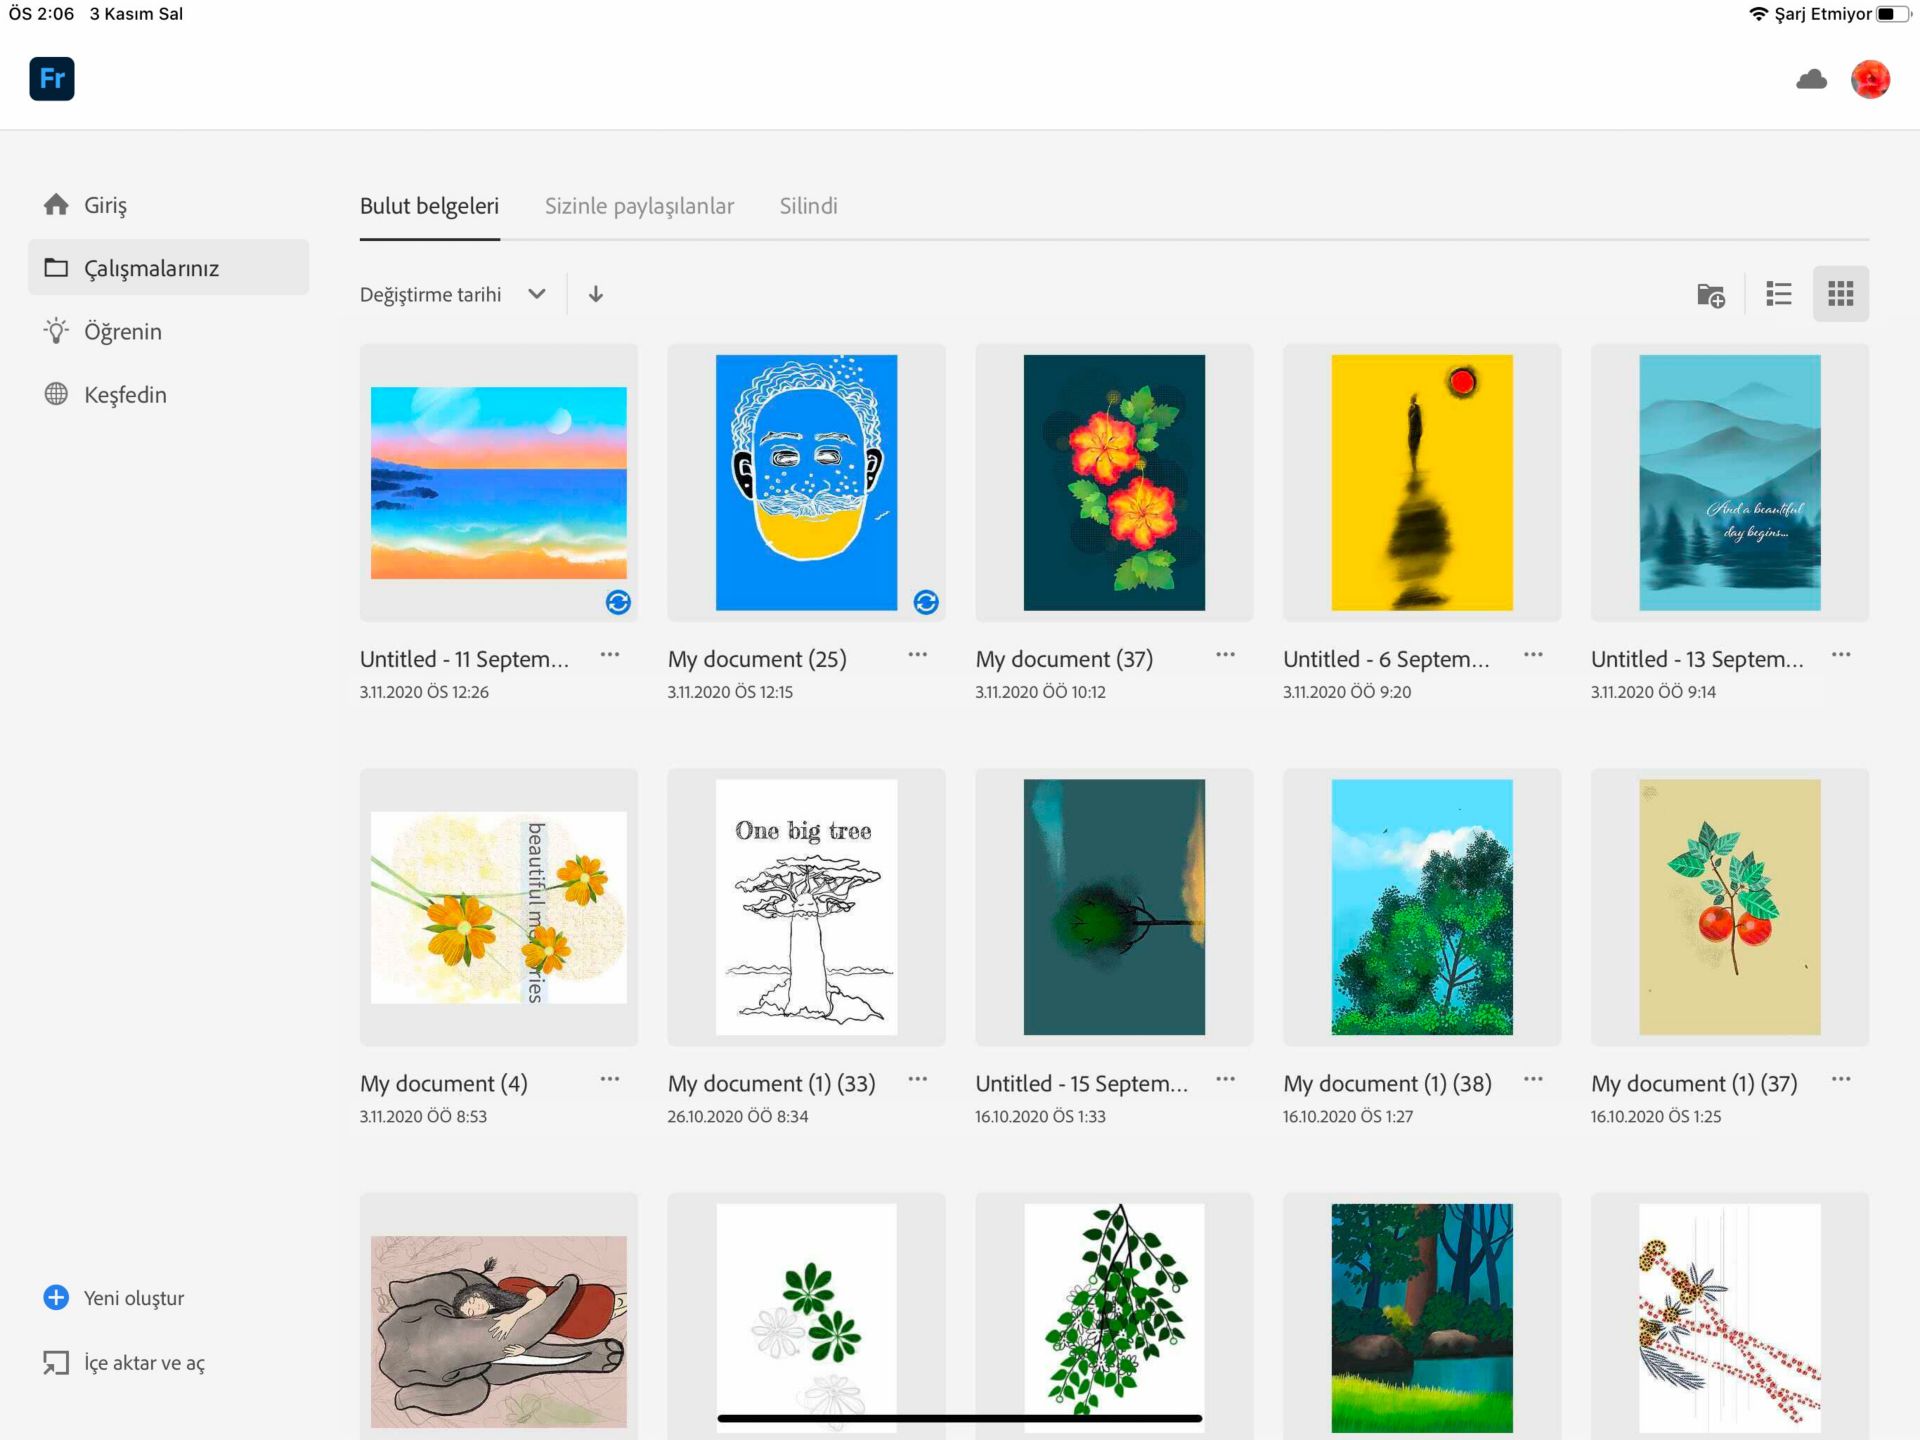Click the plus icon next to Yeni oluştur

tap(56, 1297)
